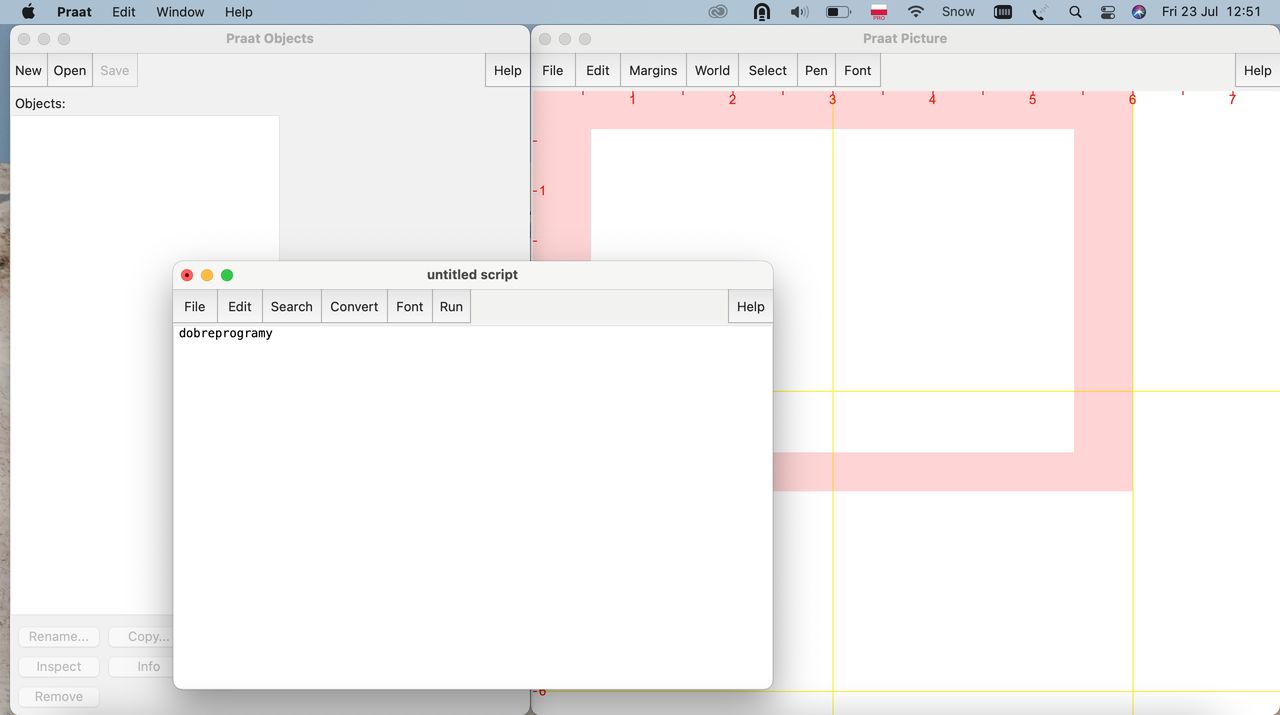Open Edit menu in Praat Picture window
Screen dimensions: 1280x715
(x=598, y=70)
